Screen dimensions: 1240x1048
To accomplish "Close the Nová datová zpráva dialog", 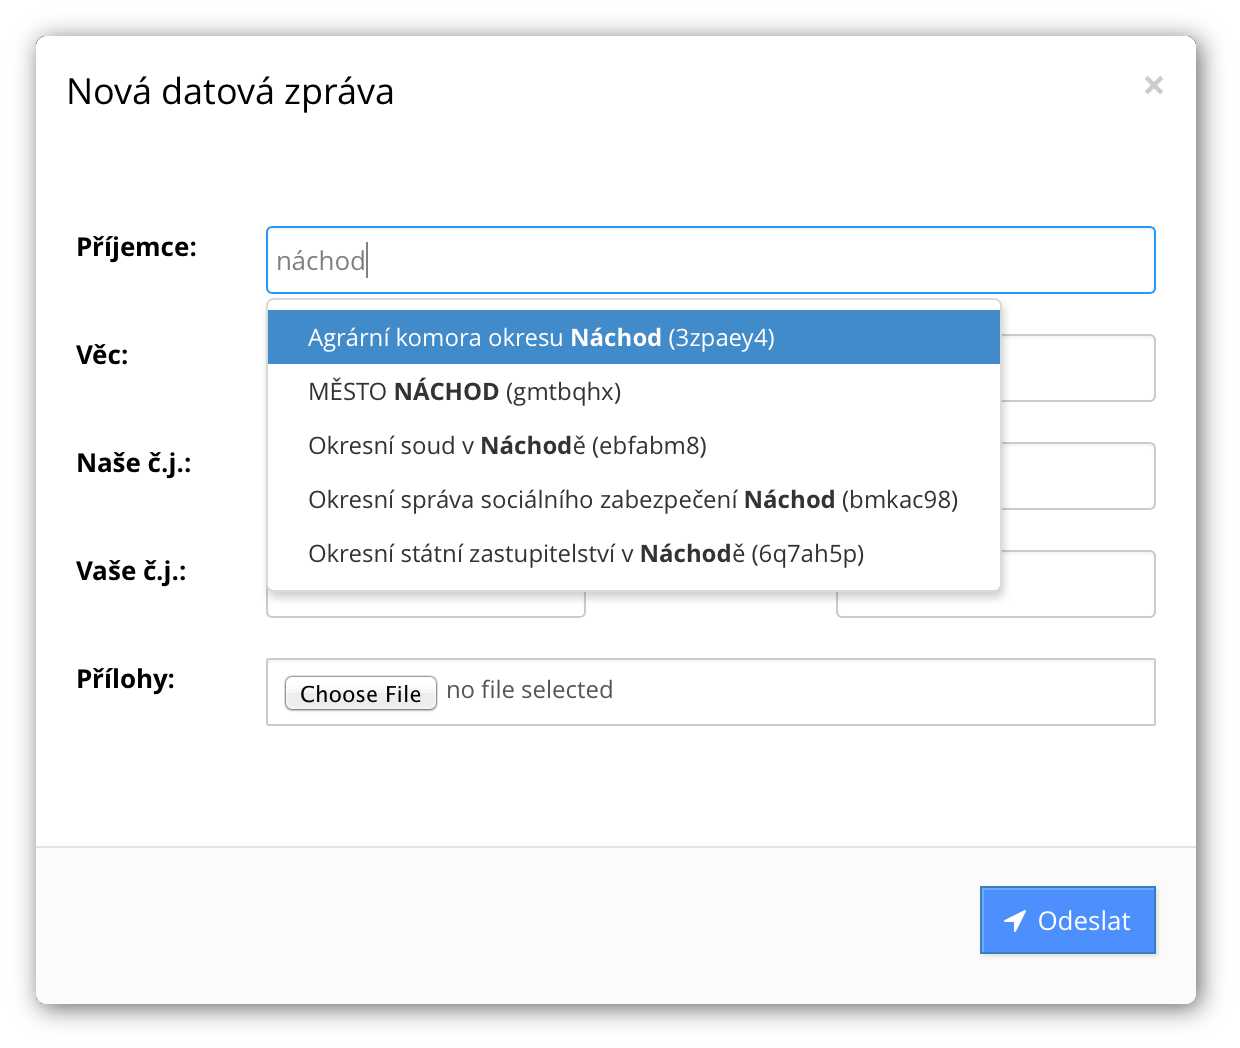I will [x=1153, y=86].
